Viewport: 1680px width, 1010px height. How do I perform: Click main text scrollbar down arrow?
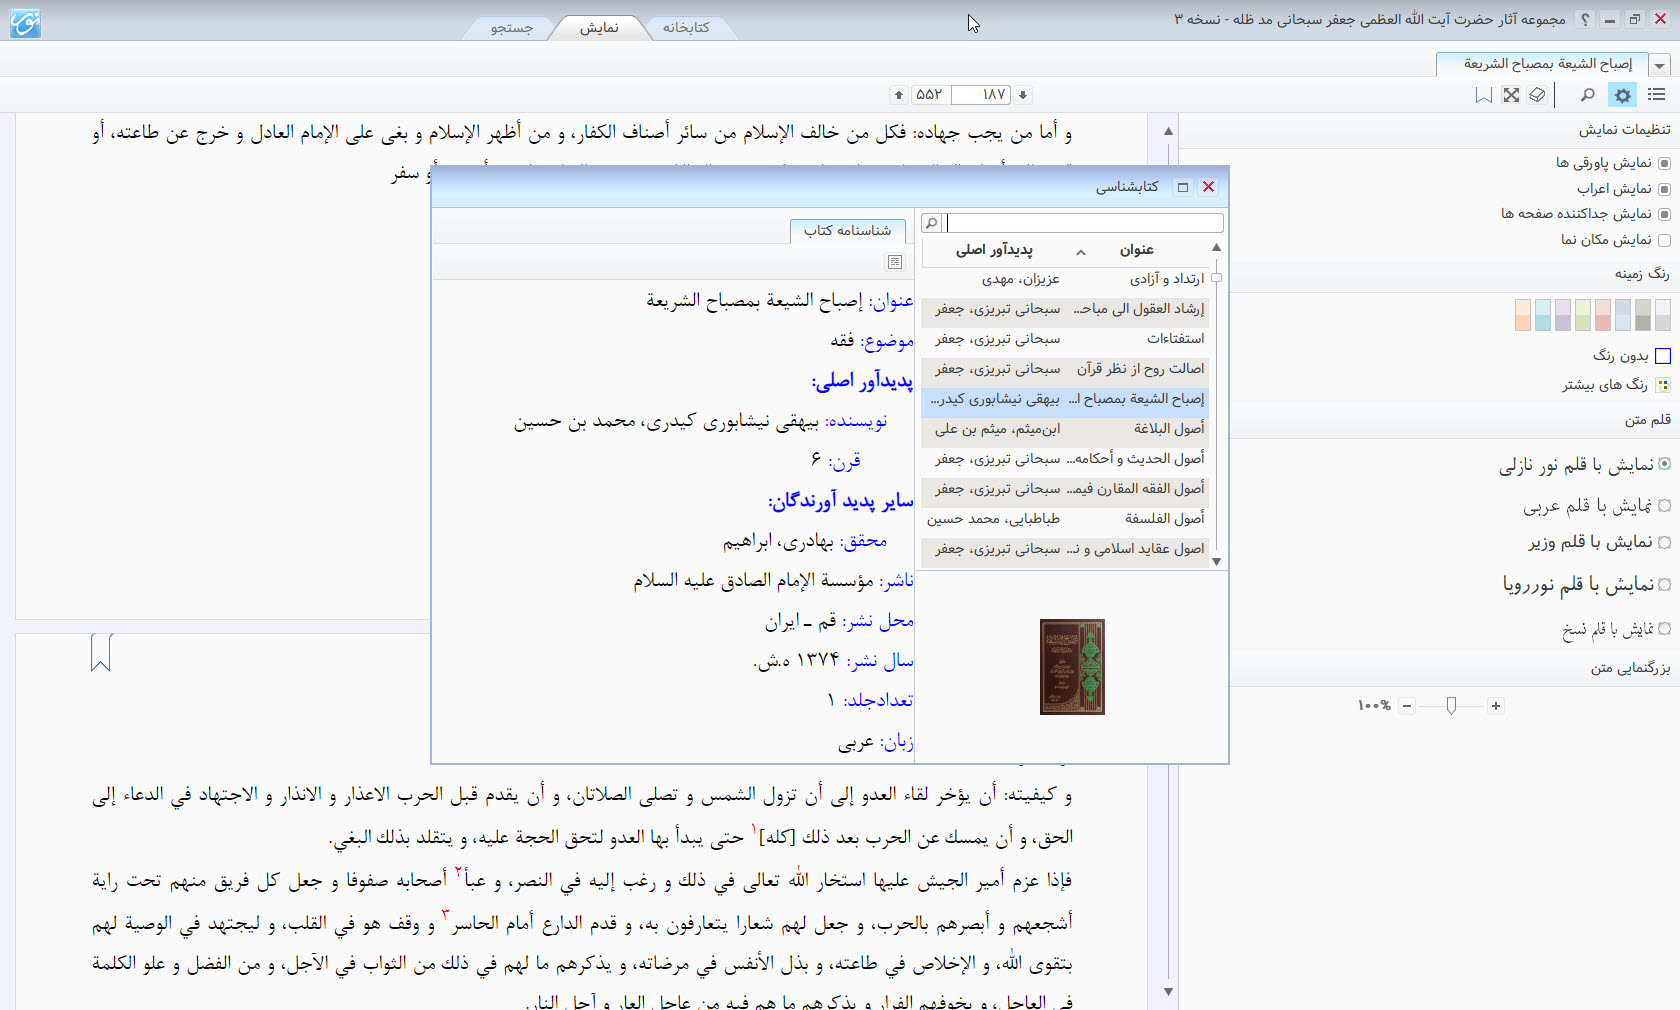(x=1168, y=992)
